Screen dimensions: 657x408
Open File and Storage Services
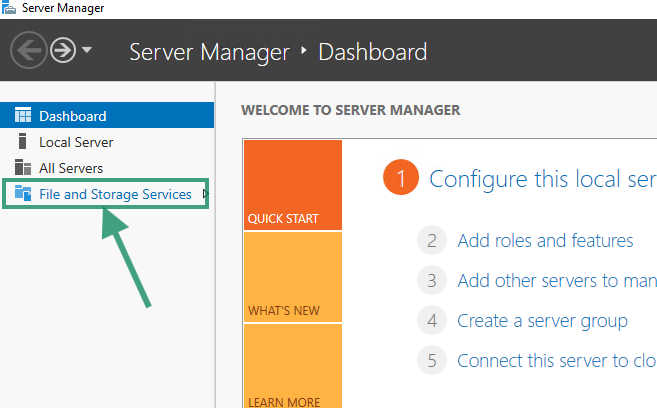(106, 194)
